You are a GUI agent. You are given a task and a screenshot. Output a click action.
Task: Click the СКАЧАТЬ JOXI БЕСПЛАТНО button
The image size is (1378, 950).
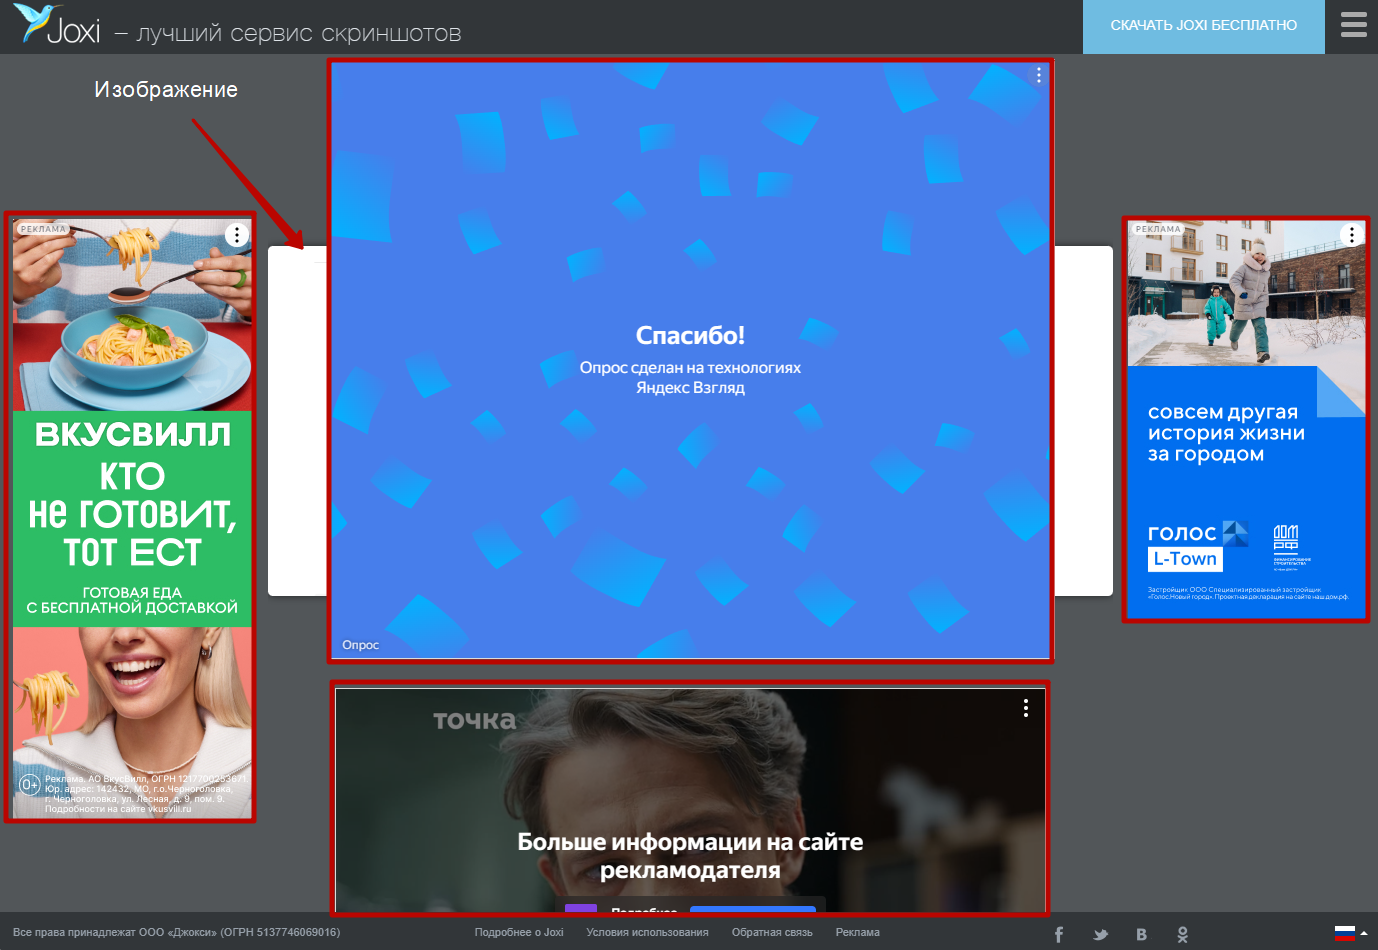click(1203, 26)
